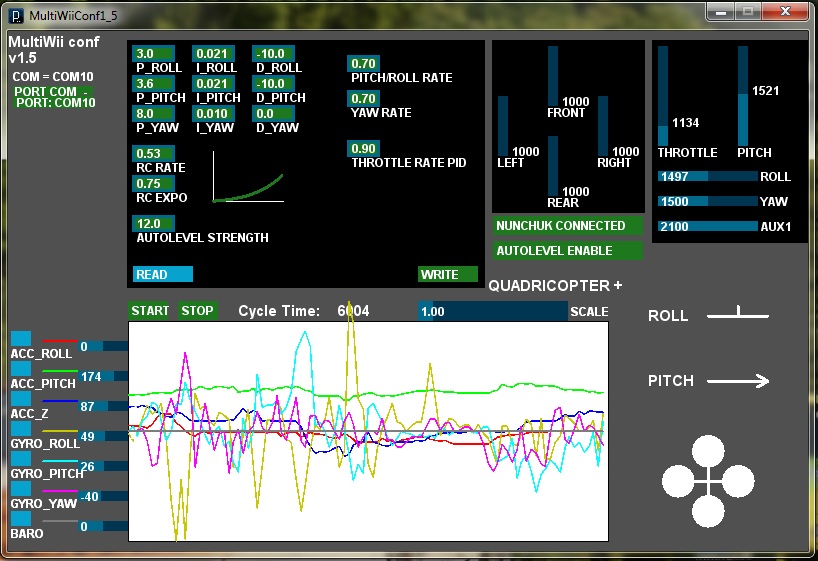Click the AUTOLEVEL STRENGTH value 12.0
This screenshot has width=818, height=561.
153,223
